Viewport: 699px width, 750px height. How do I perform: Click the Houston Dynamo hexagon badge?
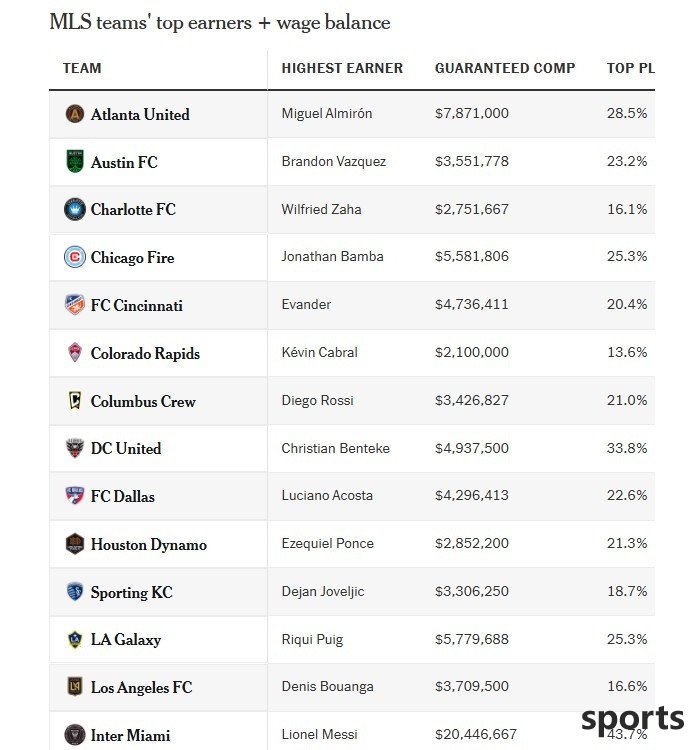pos(75,543)
